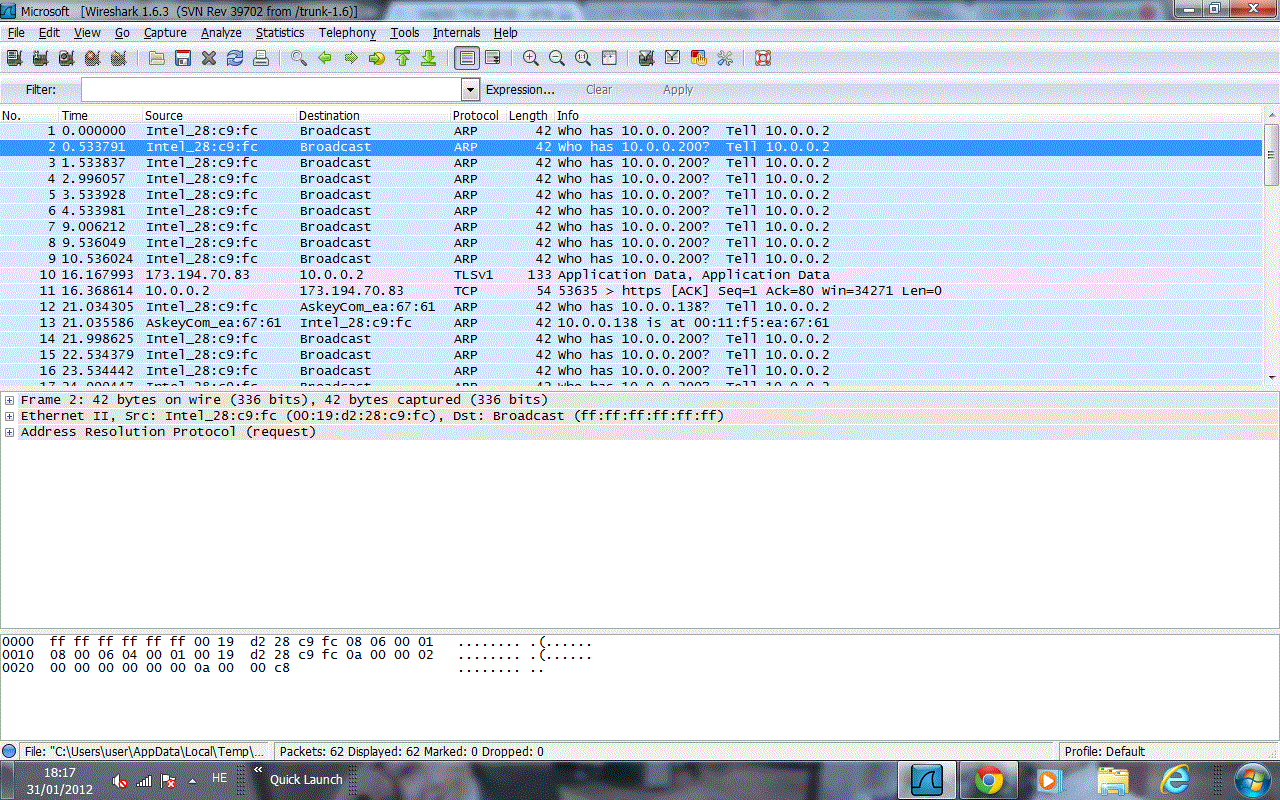Click the Clear filter button
This screenshot has width=1280, height=800.
pos(599,90)
